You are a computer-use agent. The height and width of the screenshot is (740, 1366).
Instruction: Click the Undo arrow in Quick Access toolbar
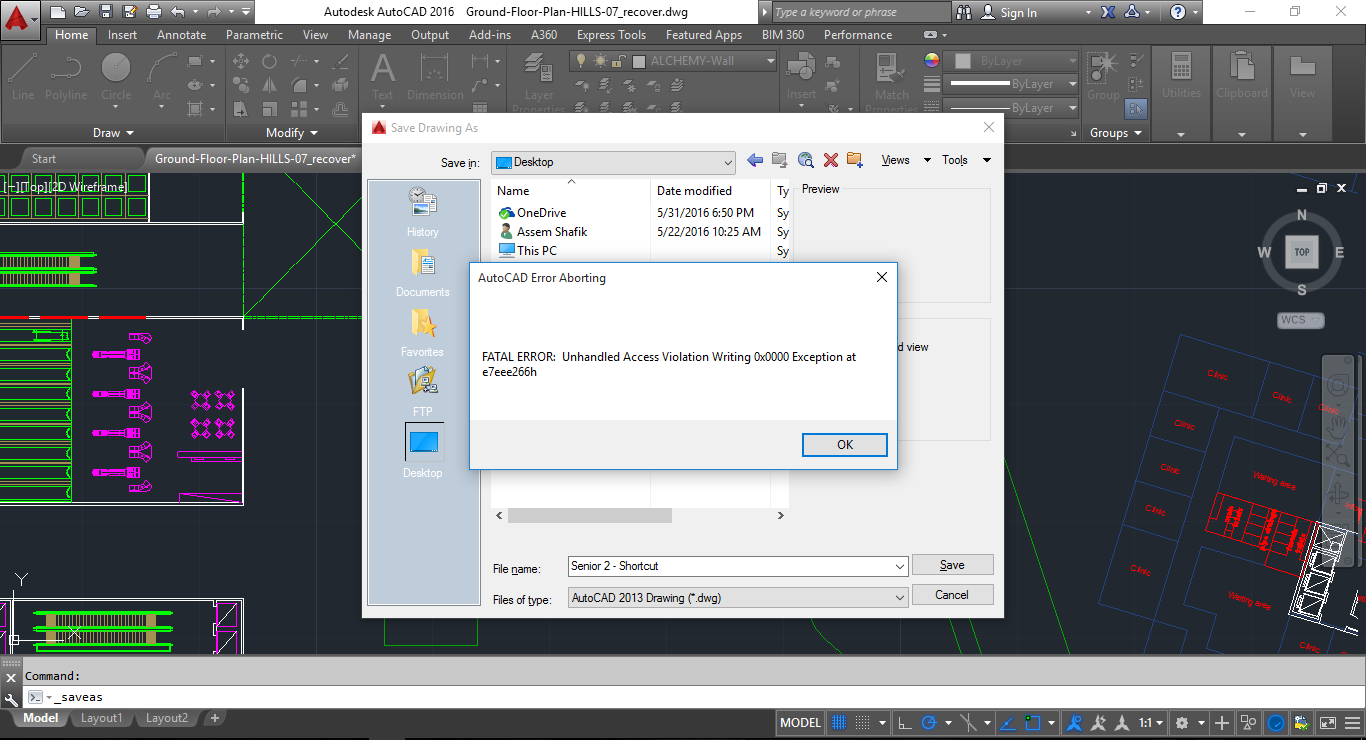pyautogui.click(x=178, y=12)
